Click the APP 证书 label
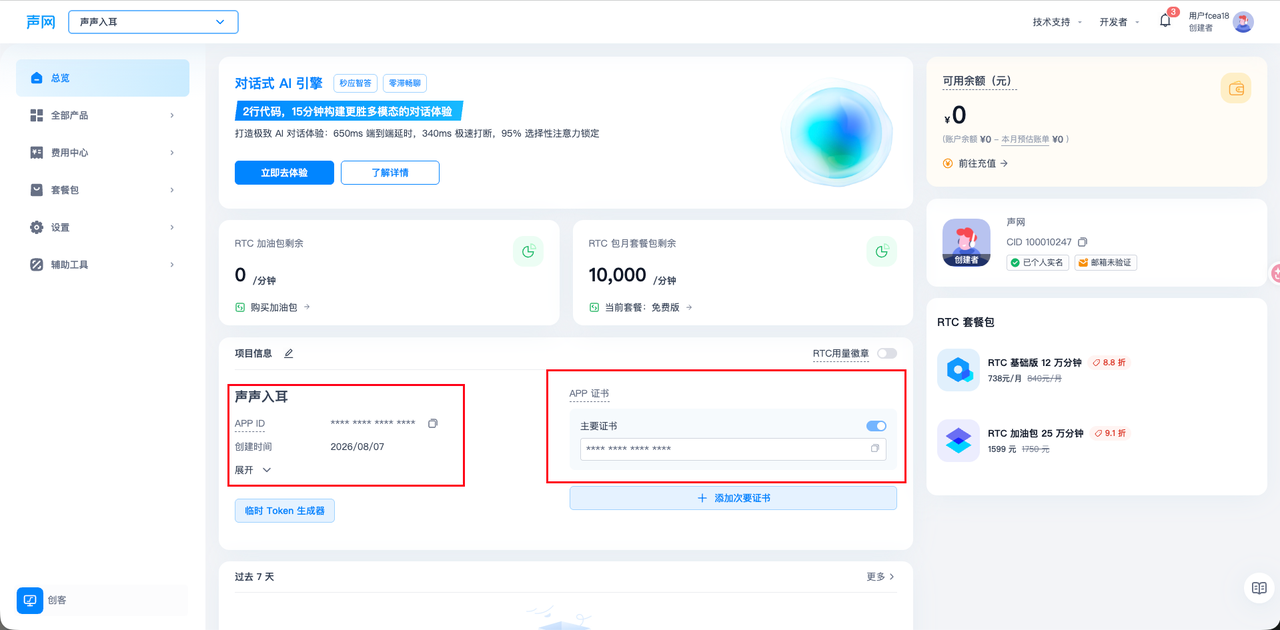Image resolution: width=1280 pixels, height=630 pixels. 589,394
